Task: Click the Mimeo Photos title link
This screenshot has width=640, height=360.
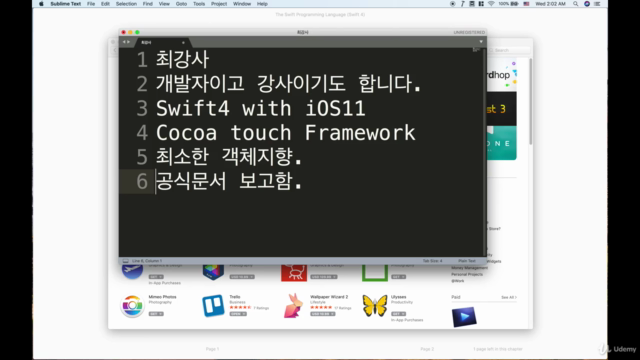Action: point(162,297)
